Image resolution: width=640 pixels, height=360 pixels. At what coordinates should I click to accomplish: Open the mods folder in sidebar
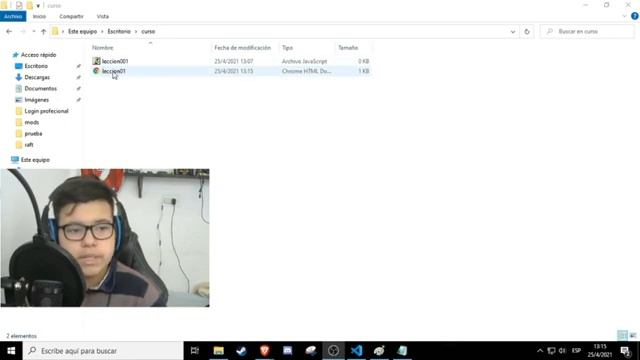tap(31, 122)
